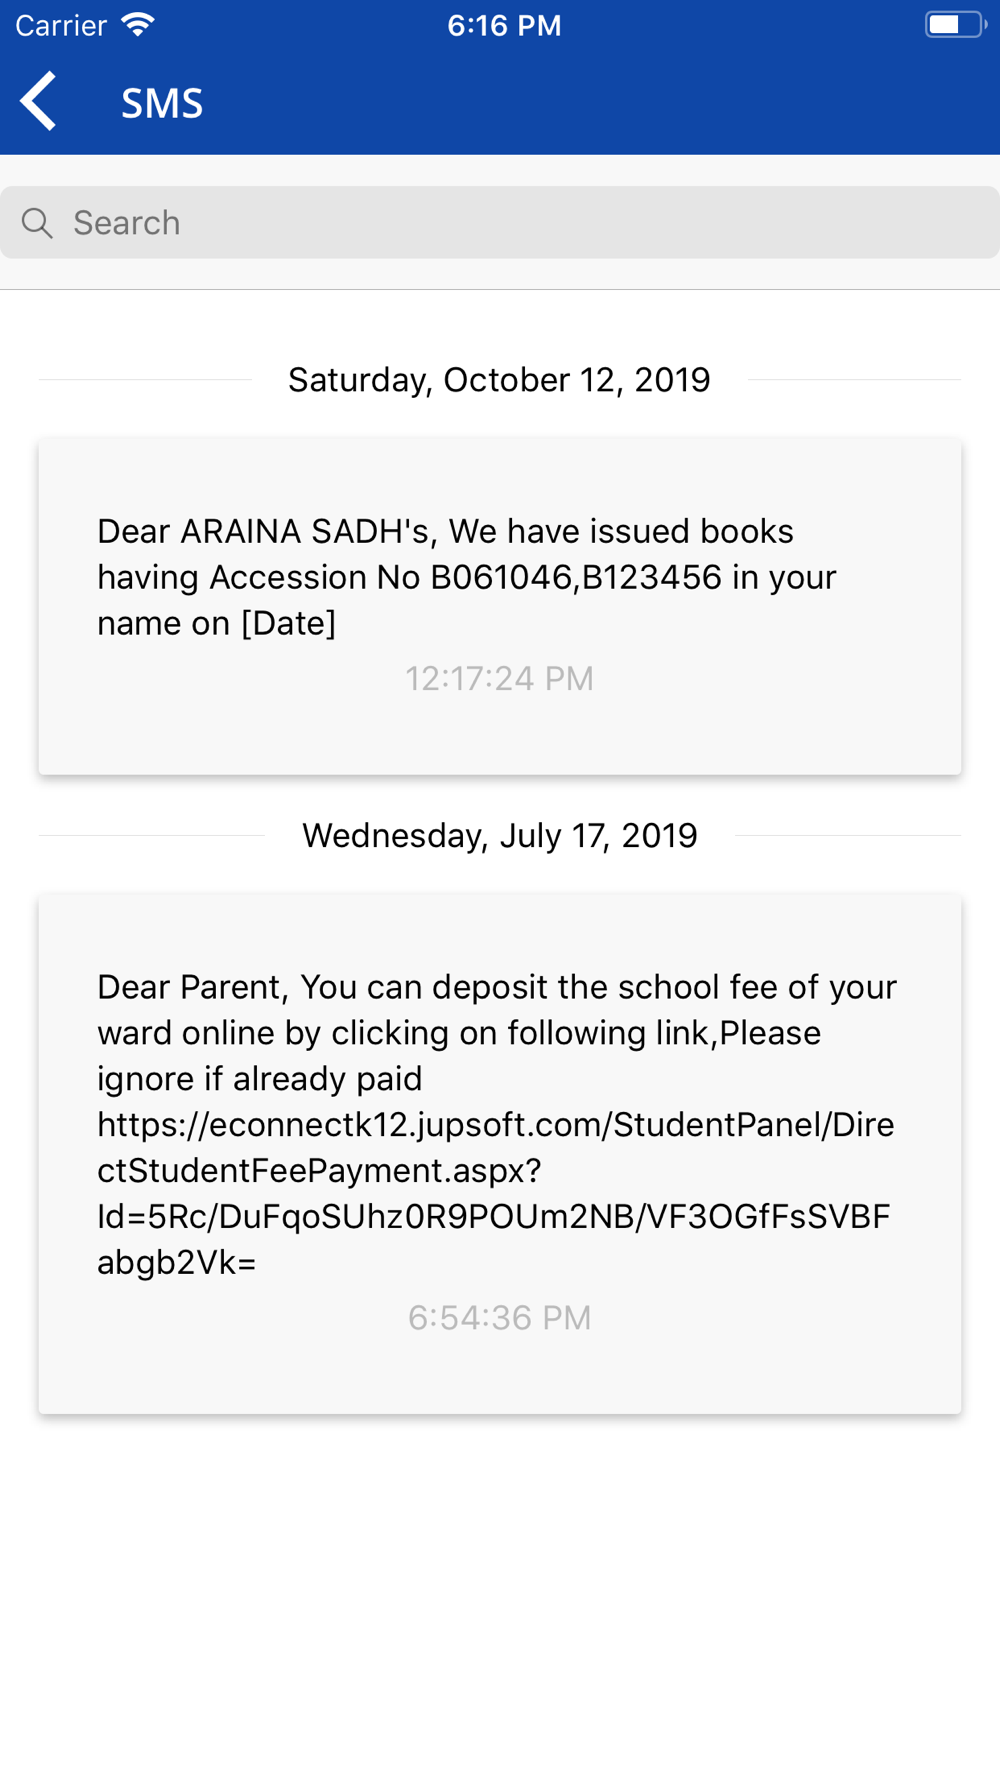
Task: Tap the back arrow icon
Action: (x=39, y=102)
